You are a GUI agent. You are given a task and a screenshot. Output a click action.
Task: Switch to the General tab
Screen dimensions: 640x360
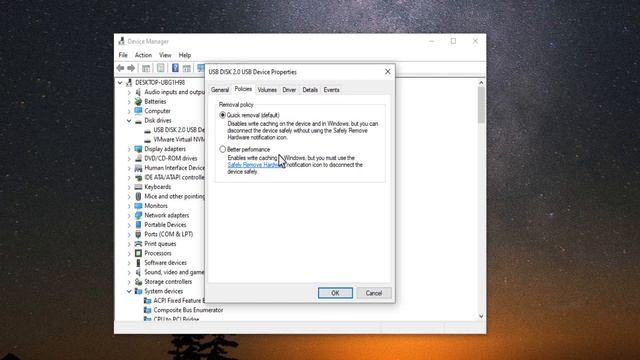coord(220,90)
